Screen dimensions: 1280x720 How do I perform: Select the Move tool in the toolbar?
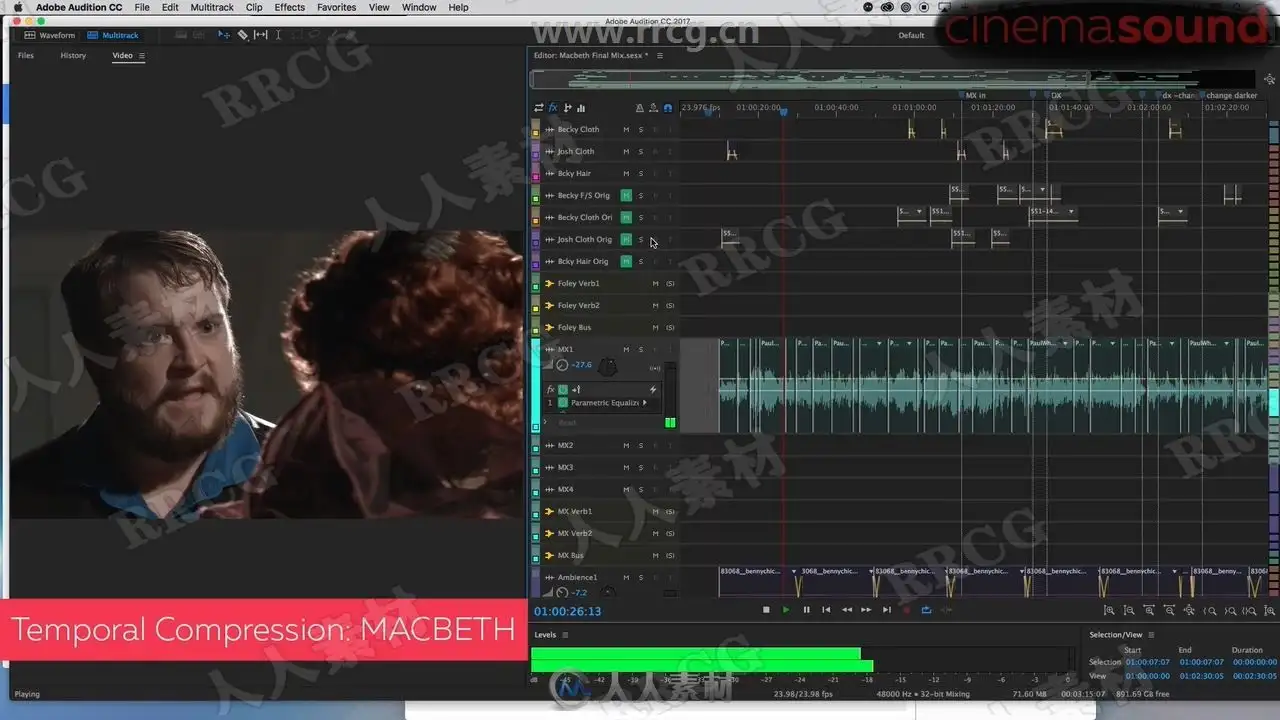224,35
